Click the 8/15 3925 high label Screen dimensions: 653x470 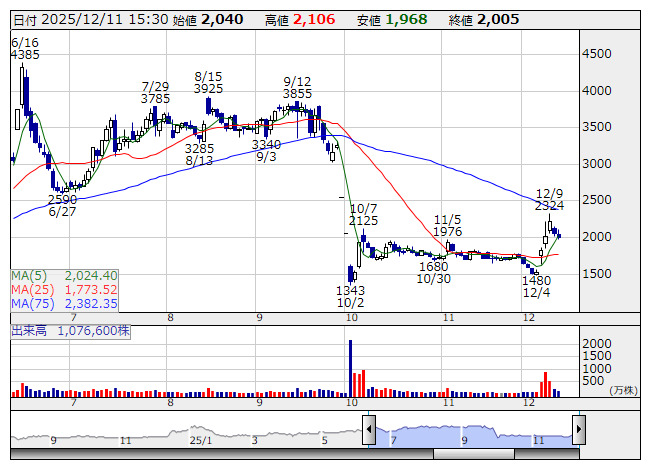click(x=208, y=82)
